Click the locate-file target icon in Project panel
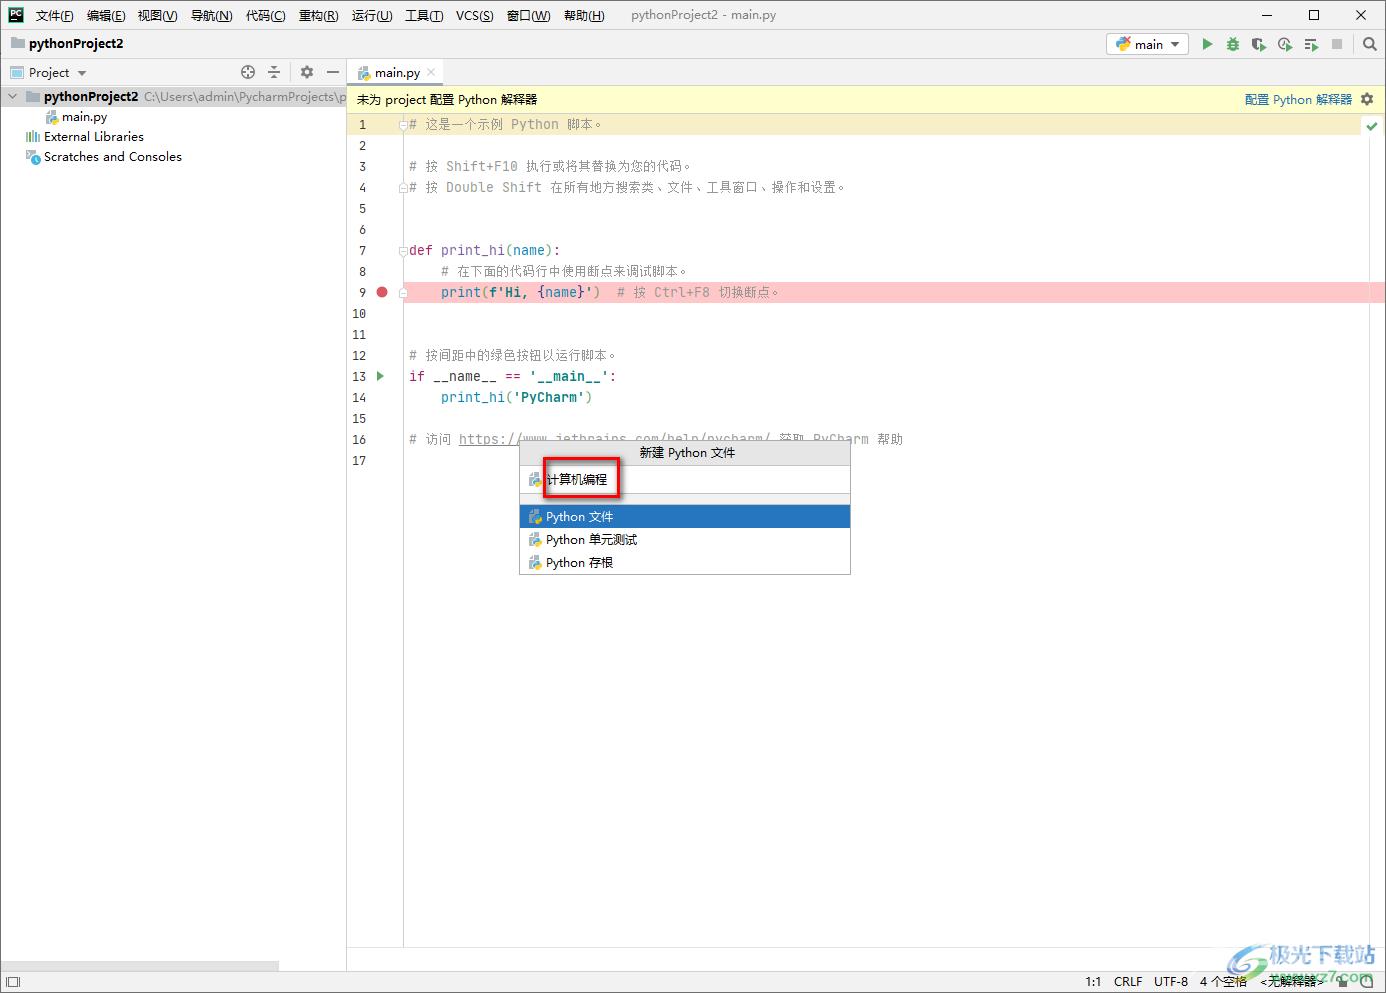This screenshot has width=1386, height=993. click(x=248, y=72)
